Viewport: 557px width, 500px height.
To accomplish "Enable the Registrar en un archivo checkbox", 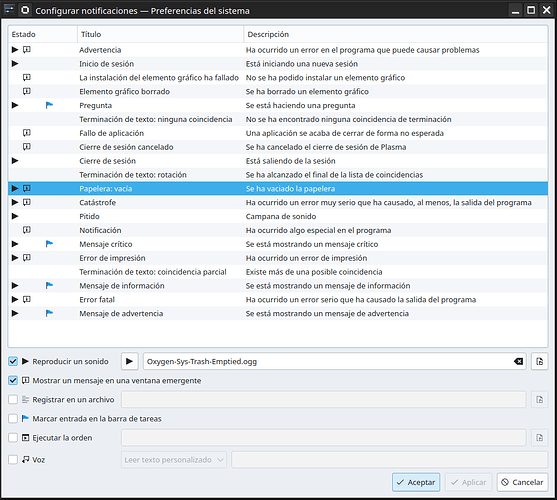I will pyautogui.click(x=13, y=400).
